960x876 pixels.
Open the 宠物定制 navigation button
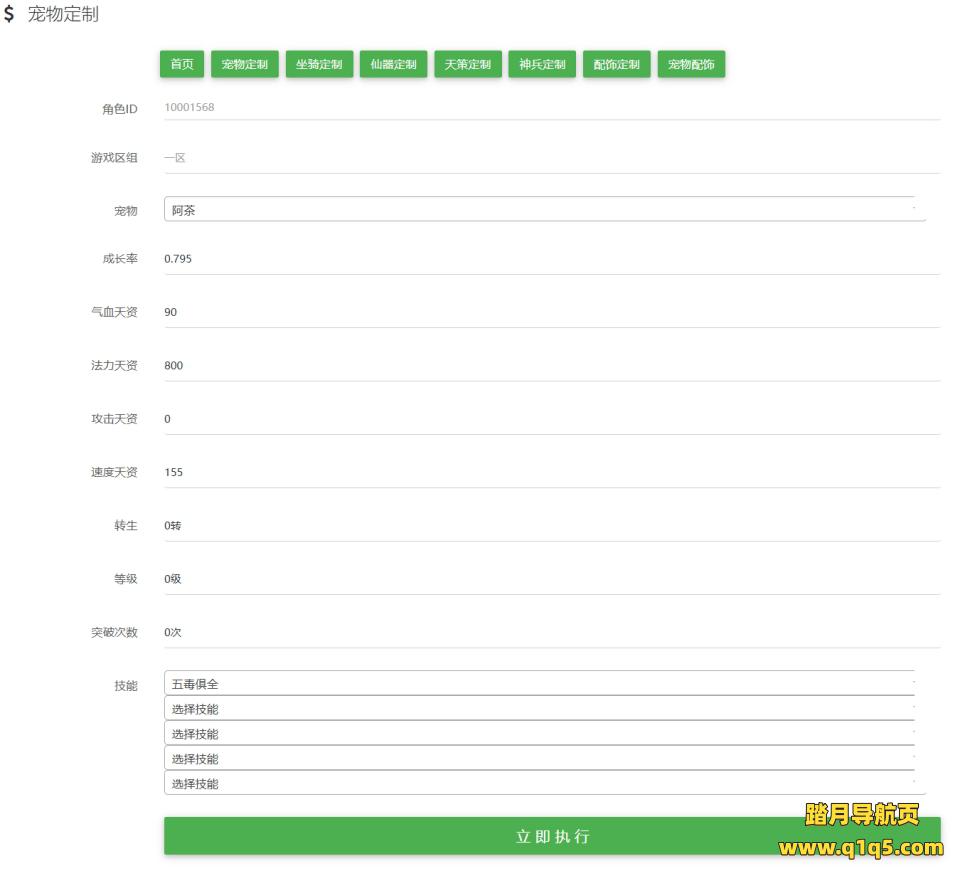tap(245, 64)
